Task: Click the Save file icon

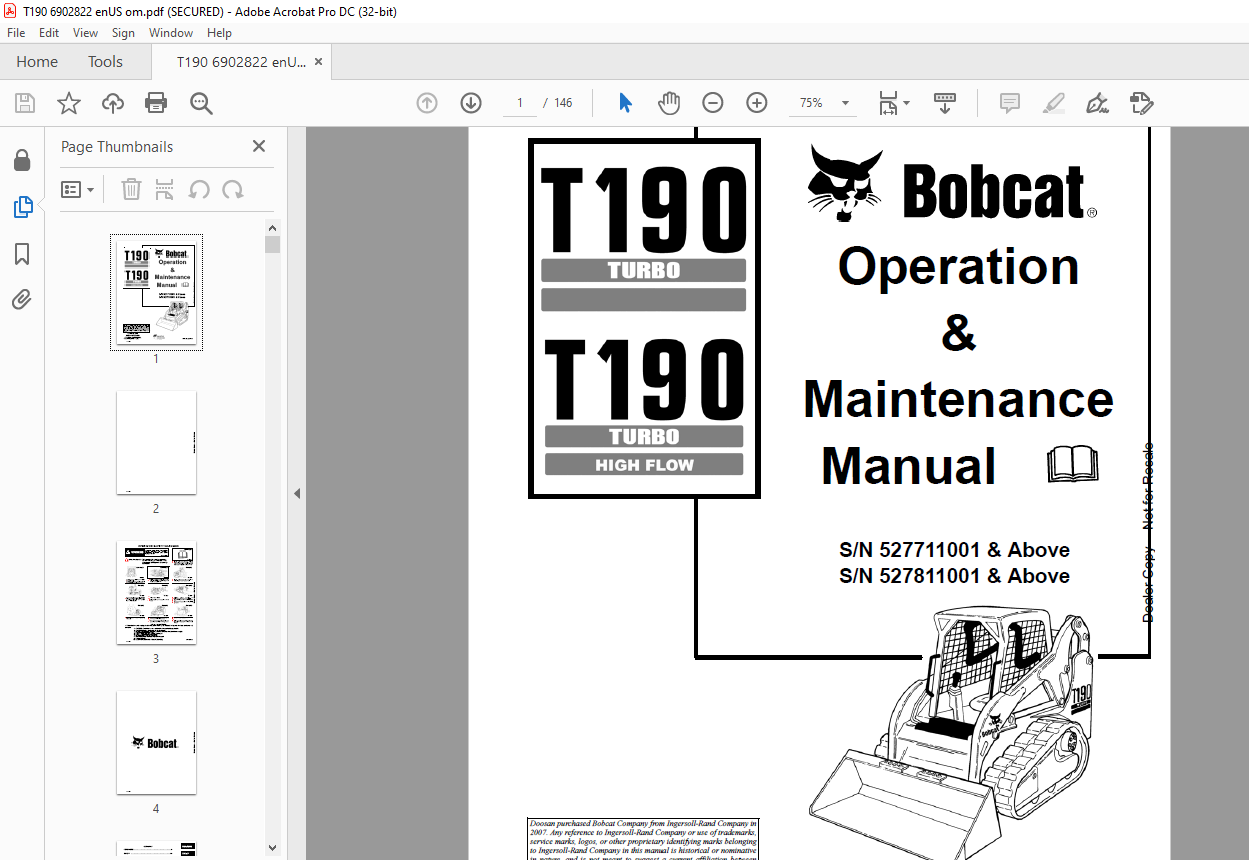Action: [x=25, y=103]
